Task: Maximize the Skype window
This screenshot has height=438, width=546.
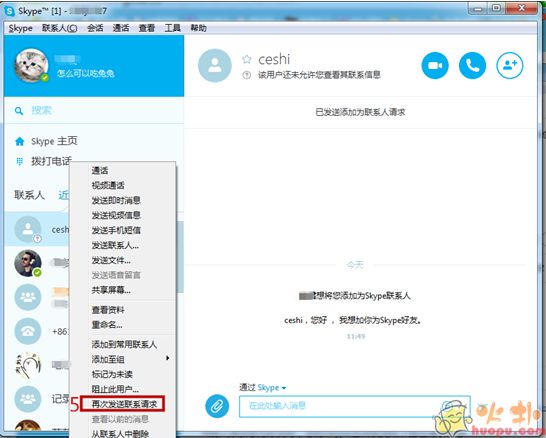Action: [497, 8]
